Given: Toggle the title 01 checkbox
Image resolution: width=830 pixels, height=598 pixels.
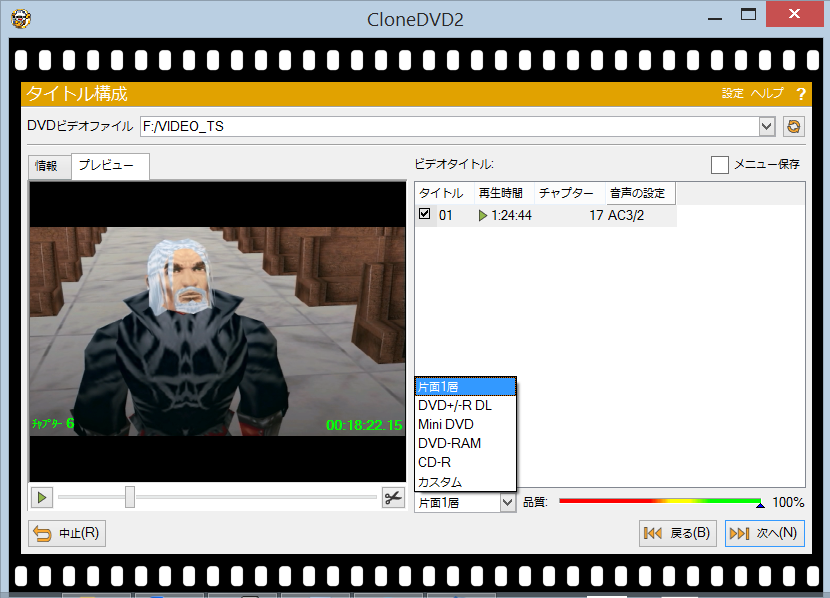Looking at the screenshot, I should tap(425, 214).
